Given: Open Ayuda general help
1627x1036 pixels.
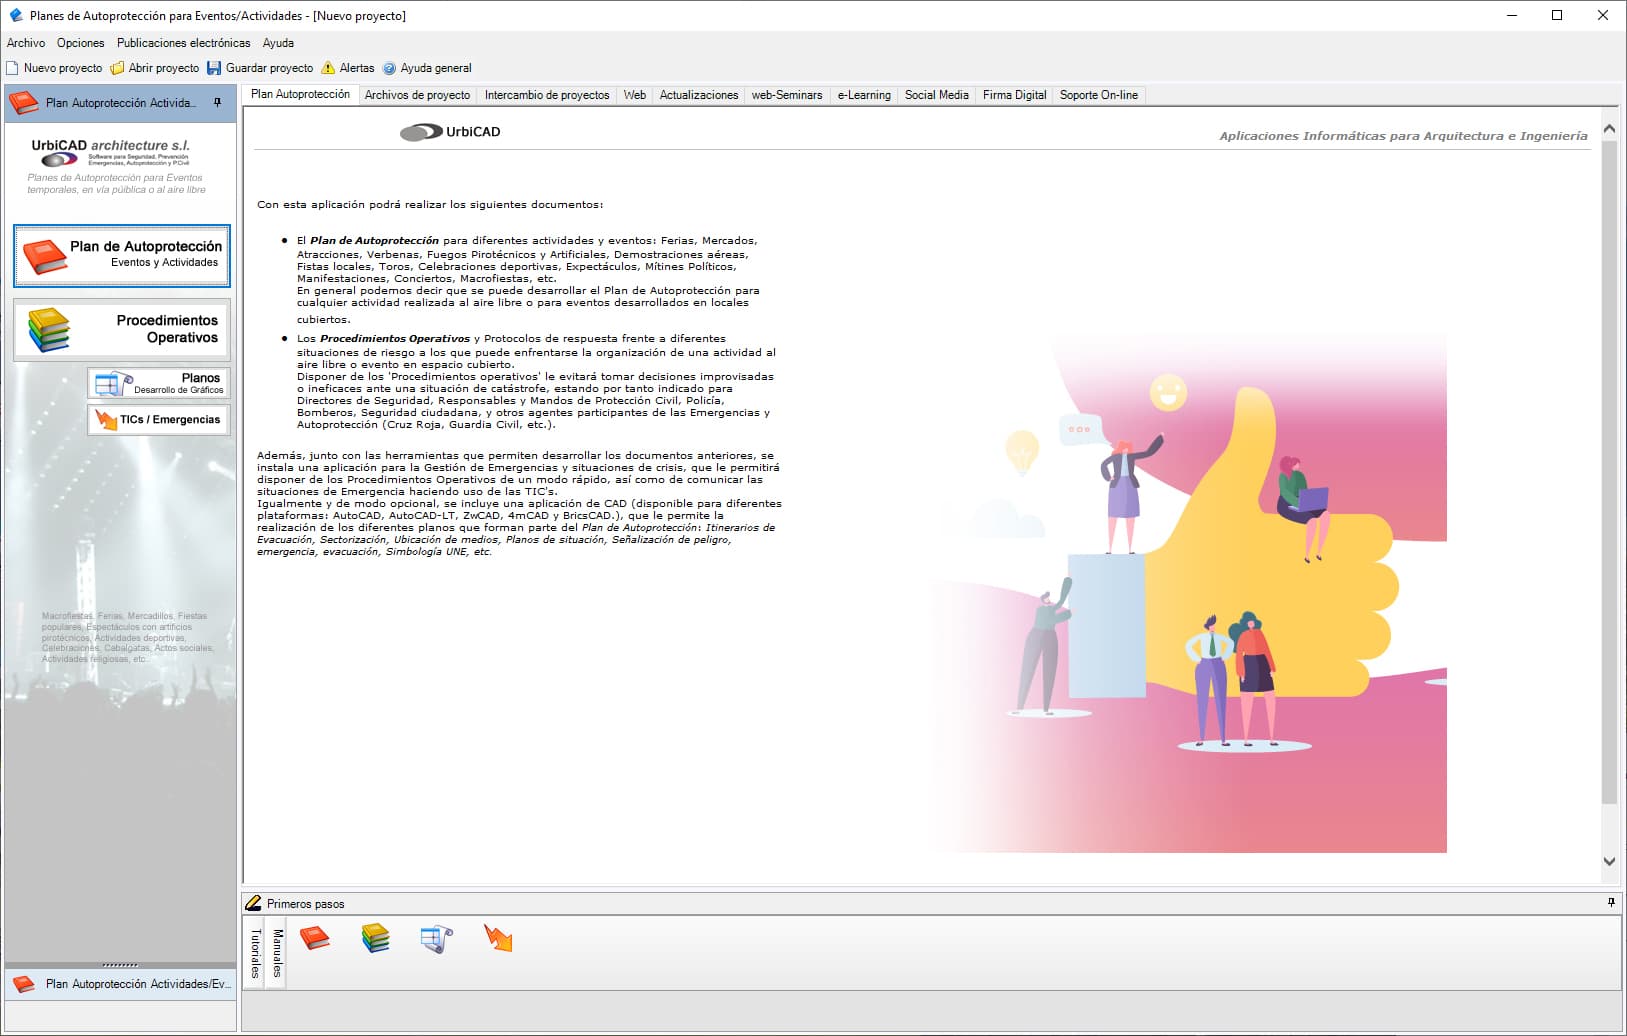Looking at the screenshot, I should pyautogui.click(x=427, y=68).
